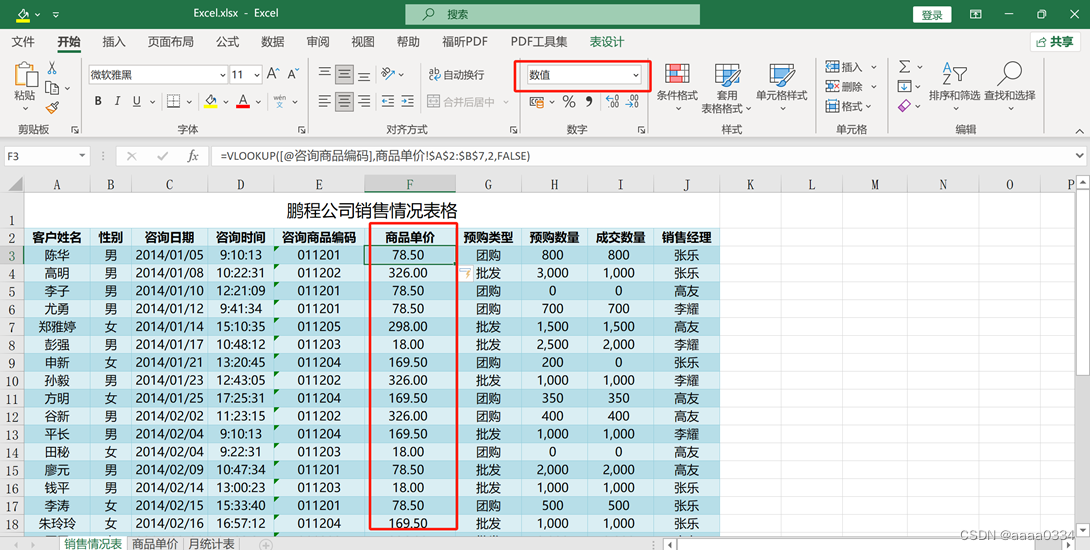Click 插入 insert cells button
1090x550 pixels.
tap(851, 67)
